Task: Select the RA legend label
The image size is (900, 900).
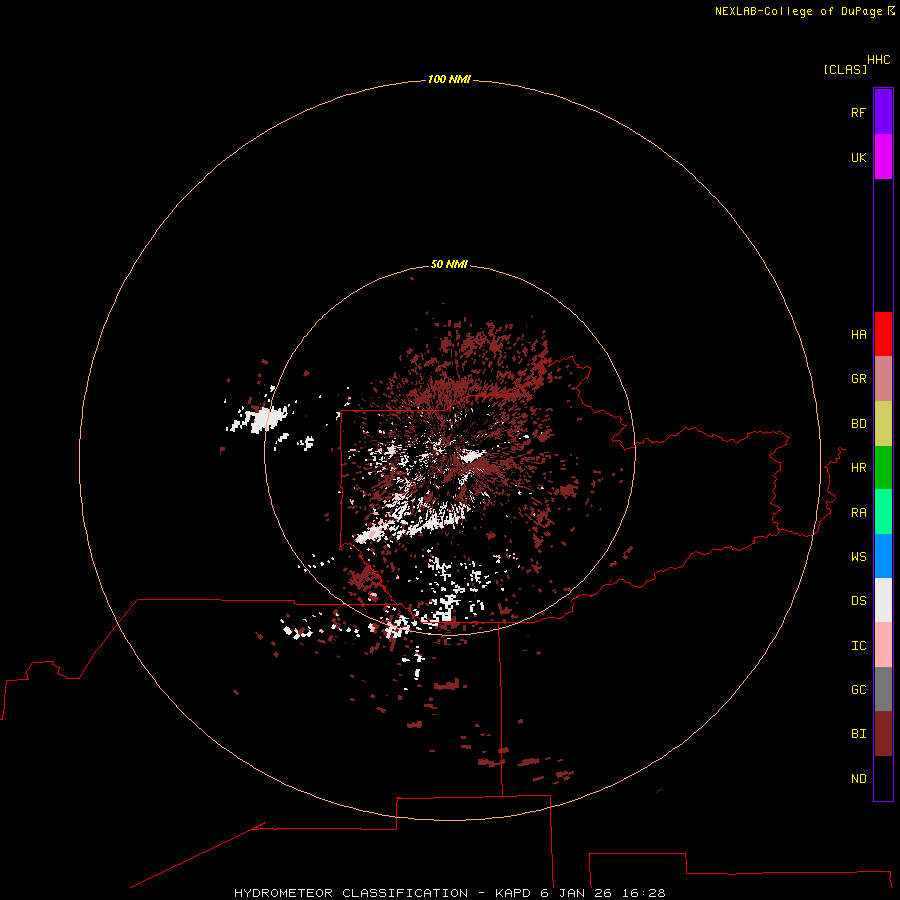Action: pos(858,513)
